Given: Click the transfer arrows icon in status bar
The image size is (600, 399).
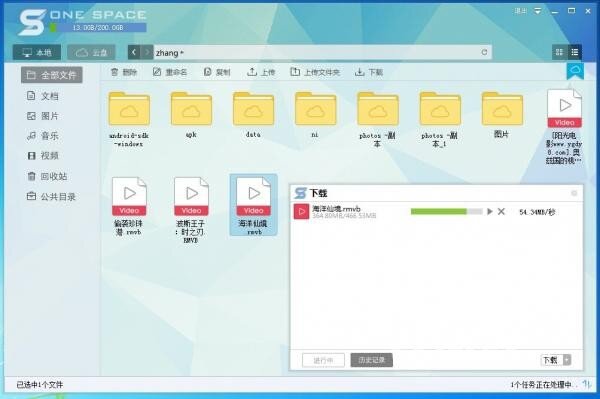Looking at the screenshot, I should click(586, 384).
